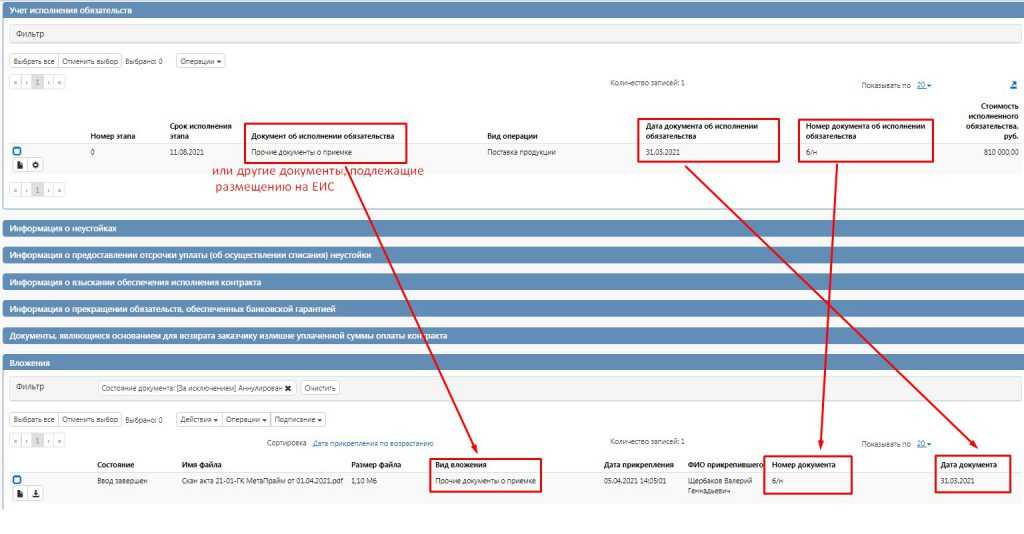
Task: Select page 1 in Вложения pagination
Action: (x=37, y=441)
